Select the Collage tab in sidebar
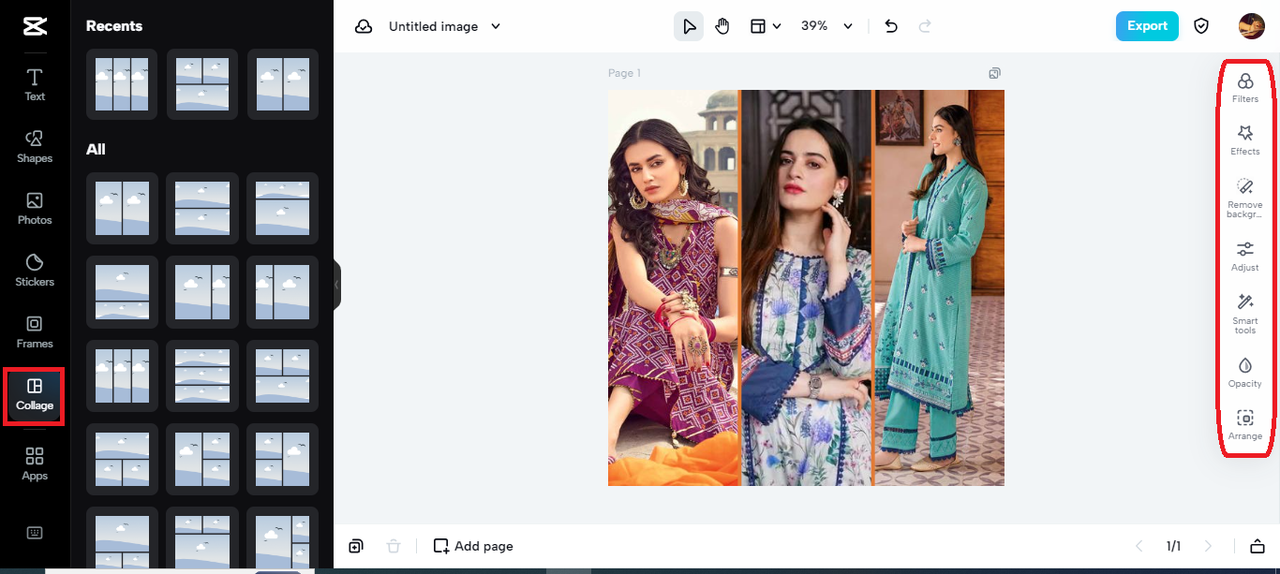The image size is (1280, 574). 35,395
